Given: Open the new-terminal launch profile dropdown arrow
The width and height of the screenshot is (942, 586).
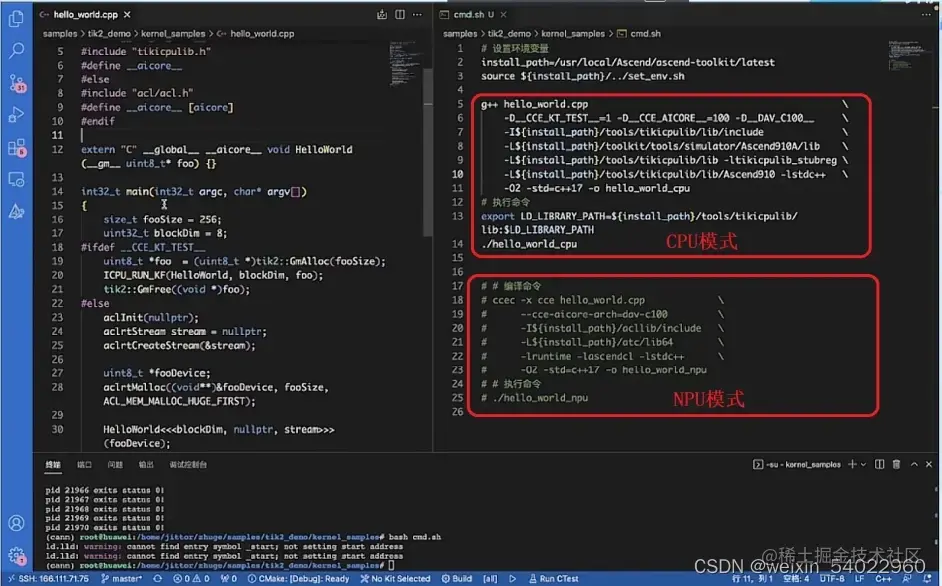Looking at the screenshot, I should 863,465.
